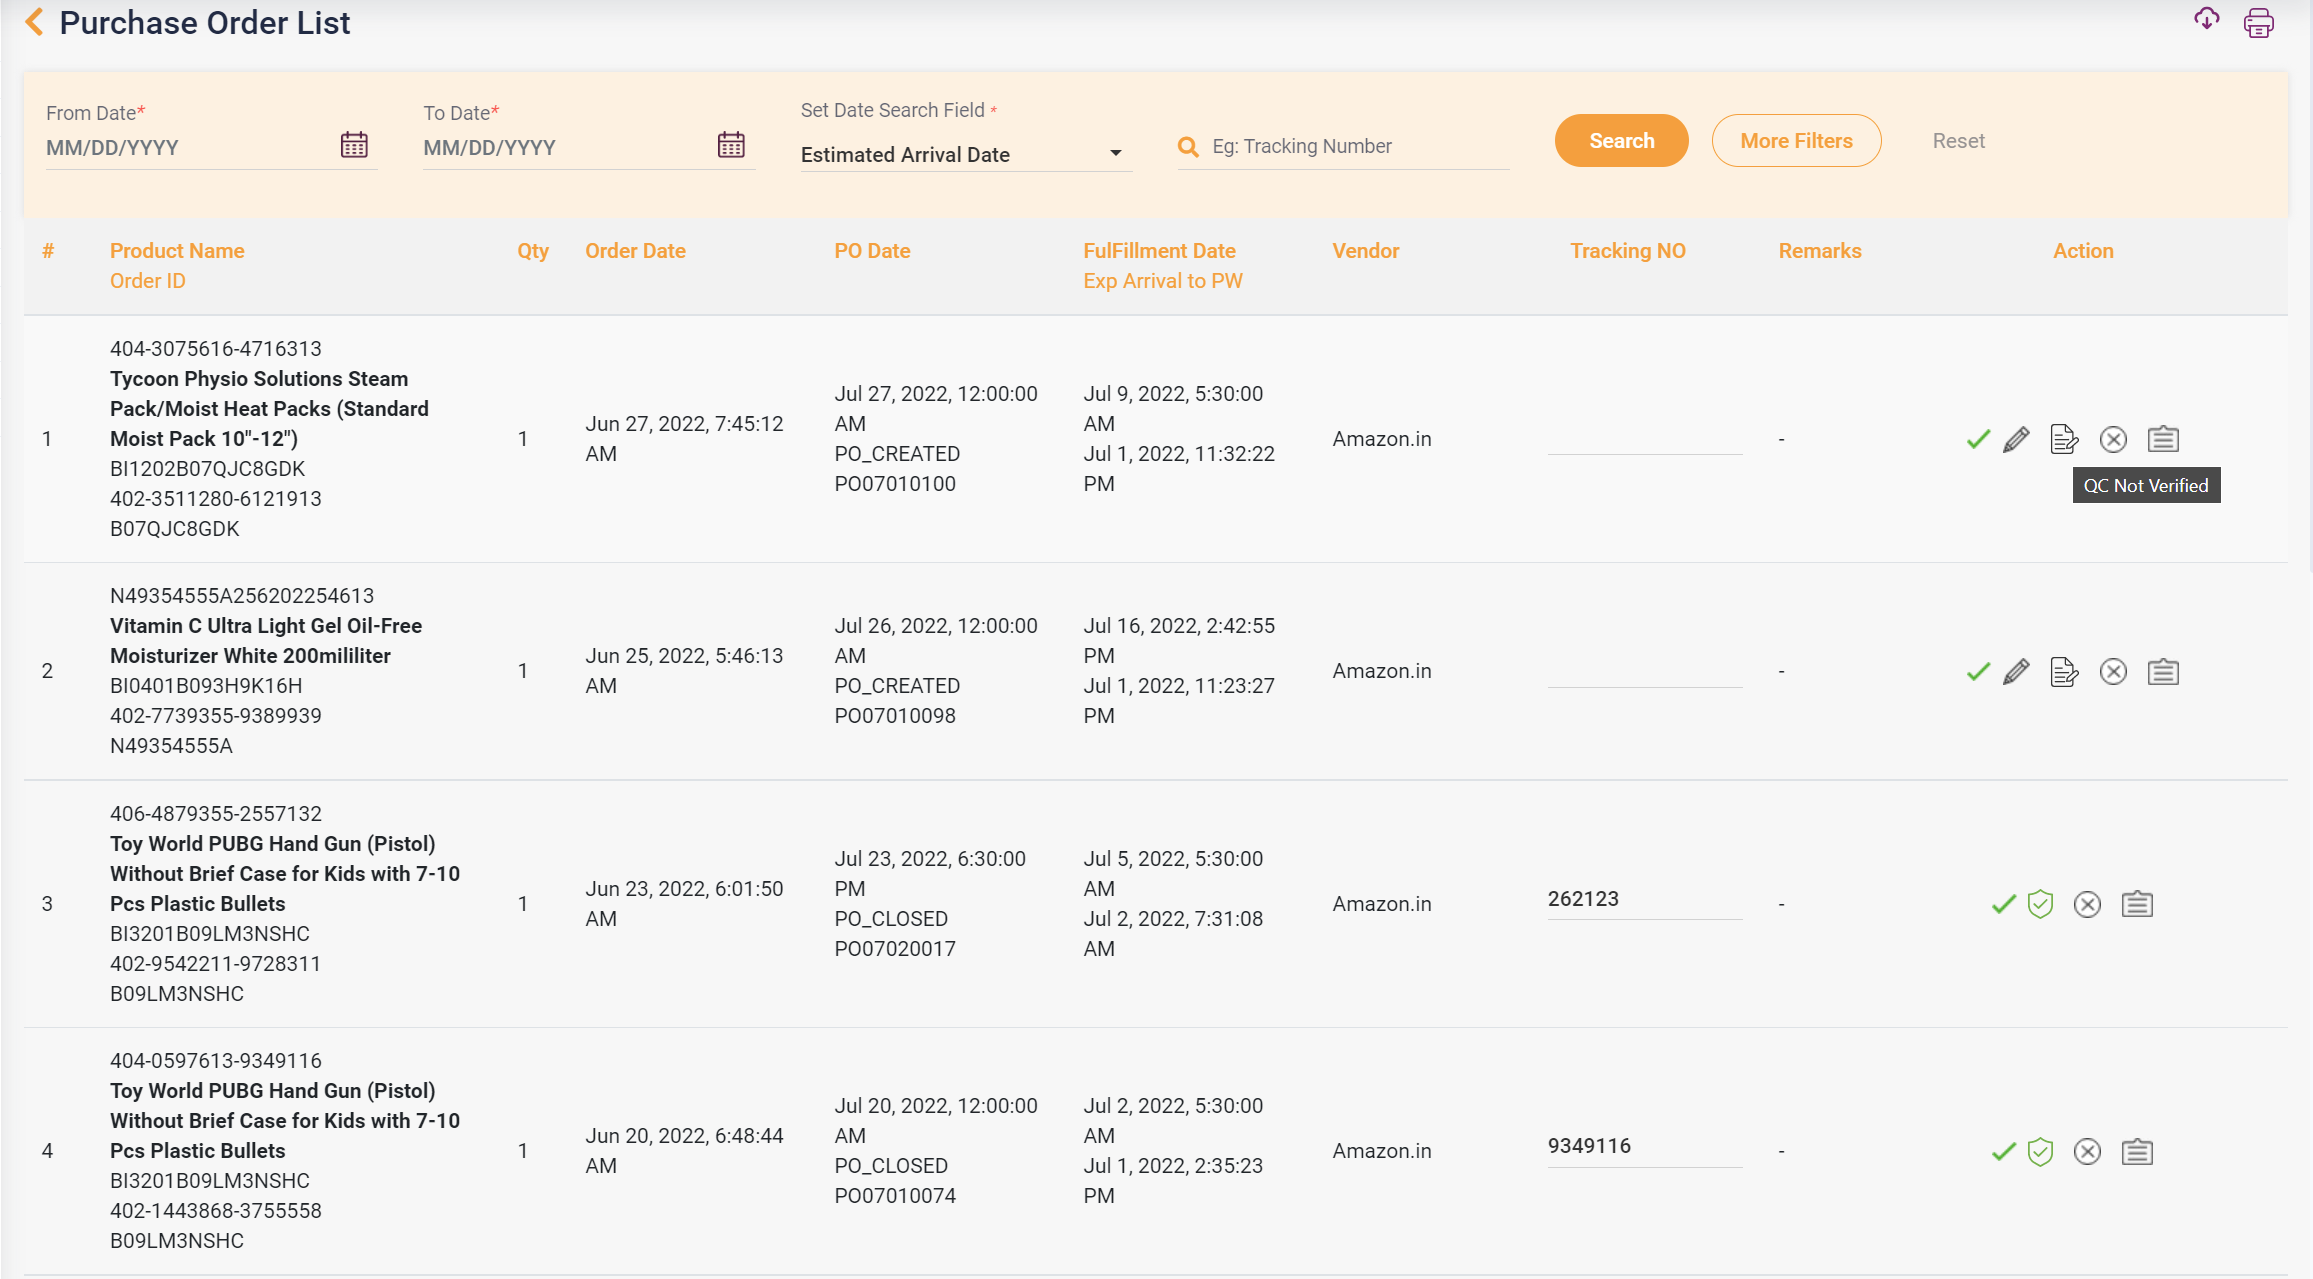Open the From Date calendar picker
This screenshot has height=1279, width=2313.
tap(354, 145)
